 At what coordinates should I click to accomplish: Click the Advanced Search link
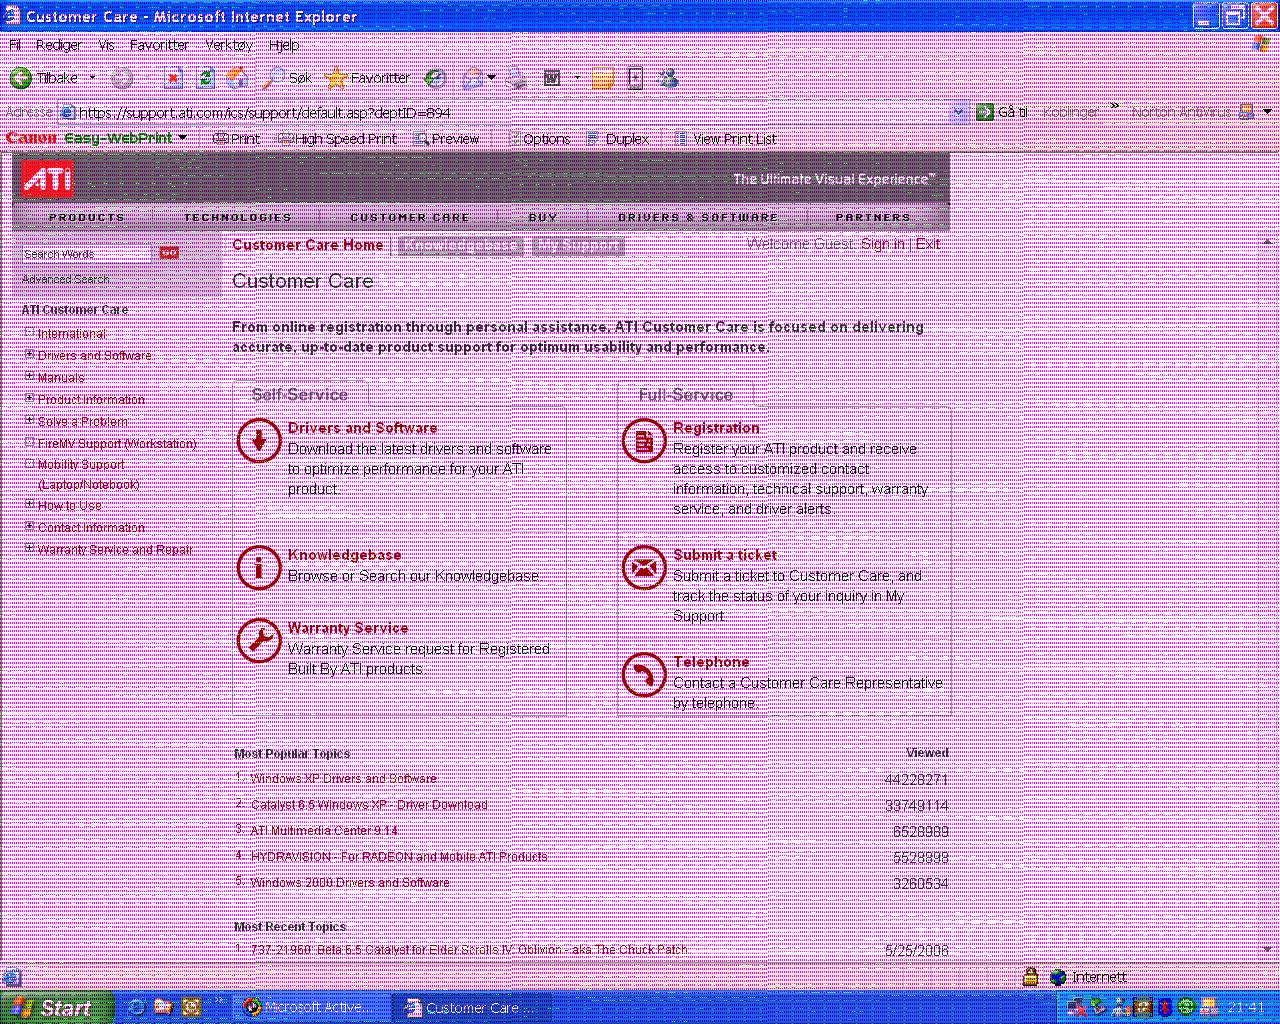[66, 279]
